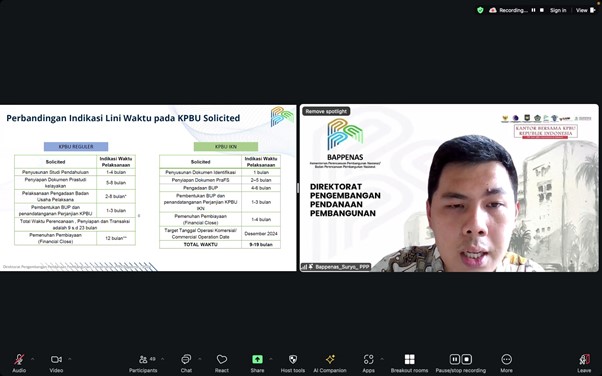Screen dimensions: 602x376
Task: Stop recording in bottom toolbar
Action: tap(466, 359)
